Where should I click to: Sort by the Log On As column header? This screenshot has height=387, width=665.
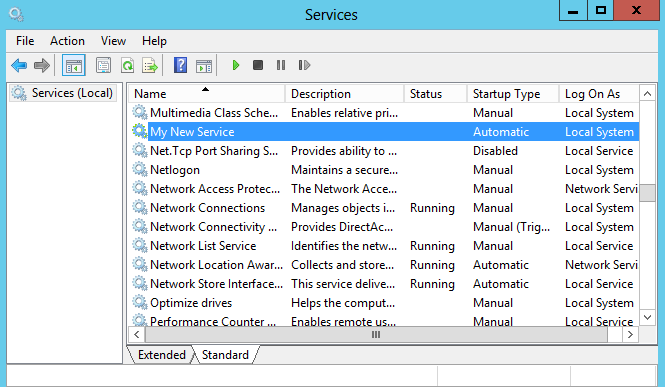pos(599,94)
